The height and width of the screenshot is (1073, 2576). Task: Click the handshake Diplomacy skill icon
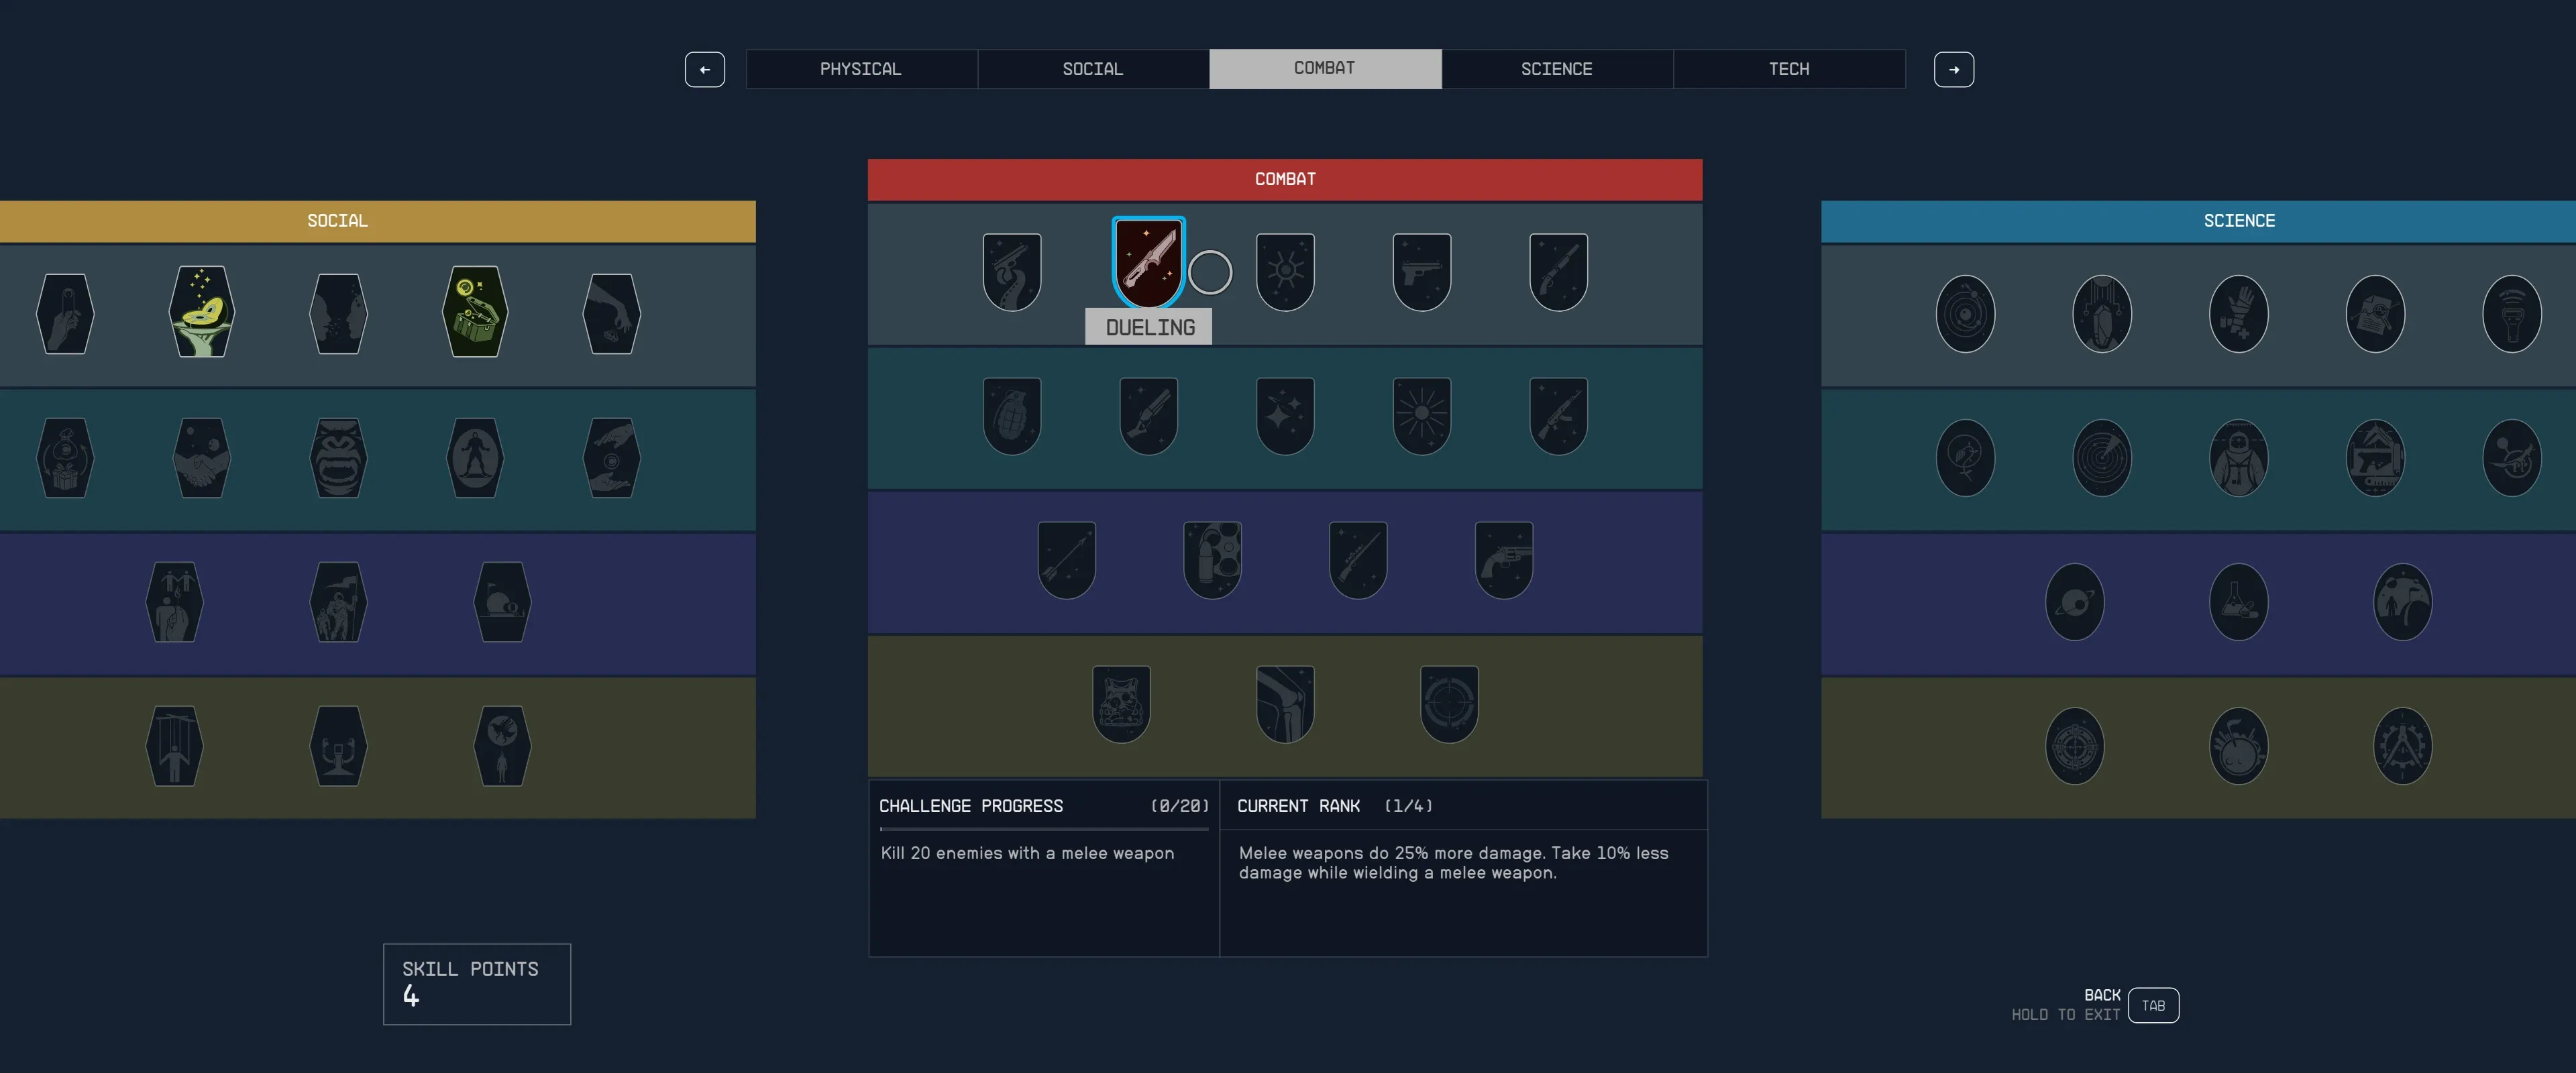[x=202, y=458]
